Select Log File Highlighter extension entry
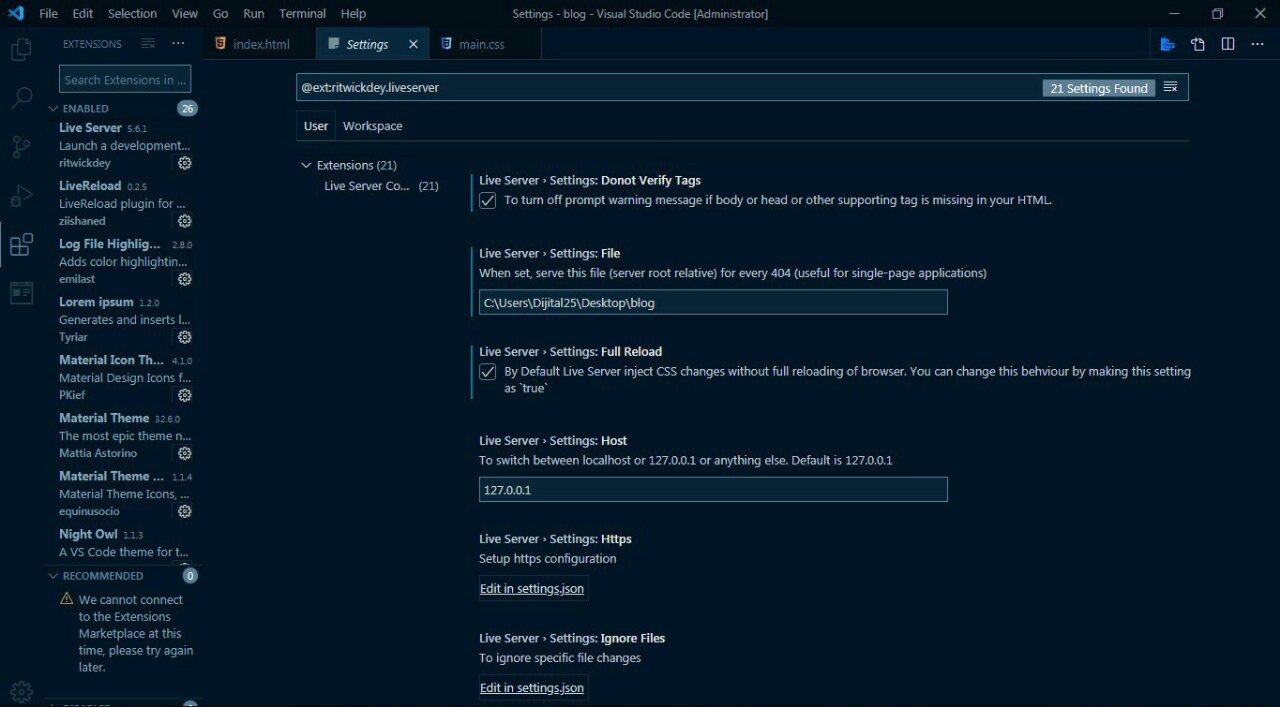1280x707 pixels. coord(124,261)
